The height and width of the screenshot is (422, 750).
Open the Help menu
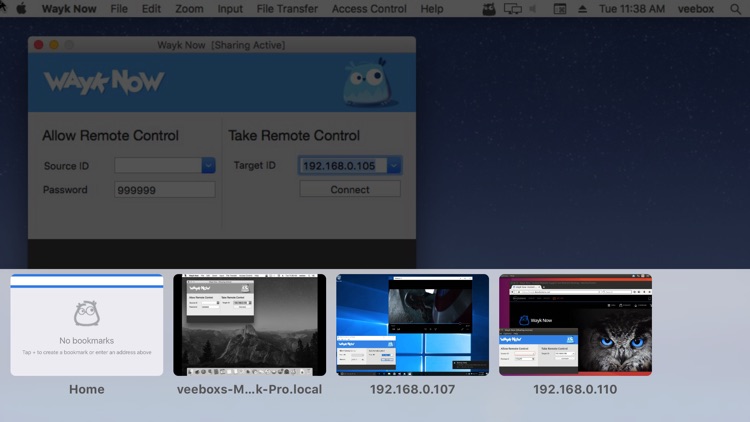coord(431,9)
